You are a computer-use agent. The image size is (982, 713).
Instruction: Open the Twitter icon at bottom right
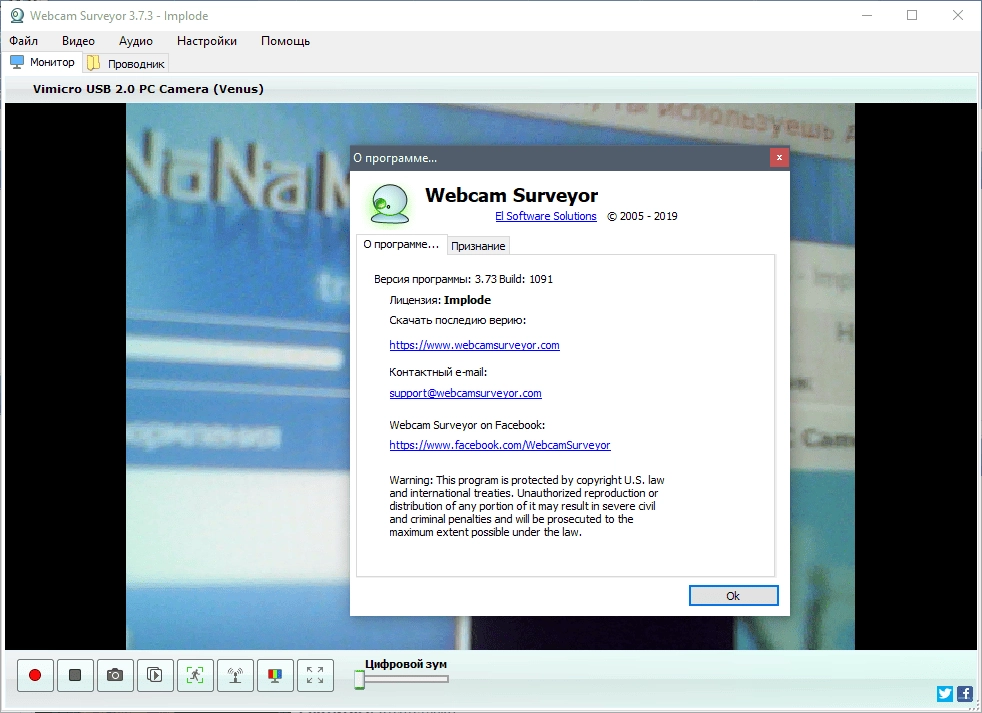(945, 694)
